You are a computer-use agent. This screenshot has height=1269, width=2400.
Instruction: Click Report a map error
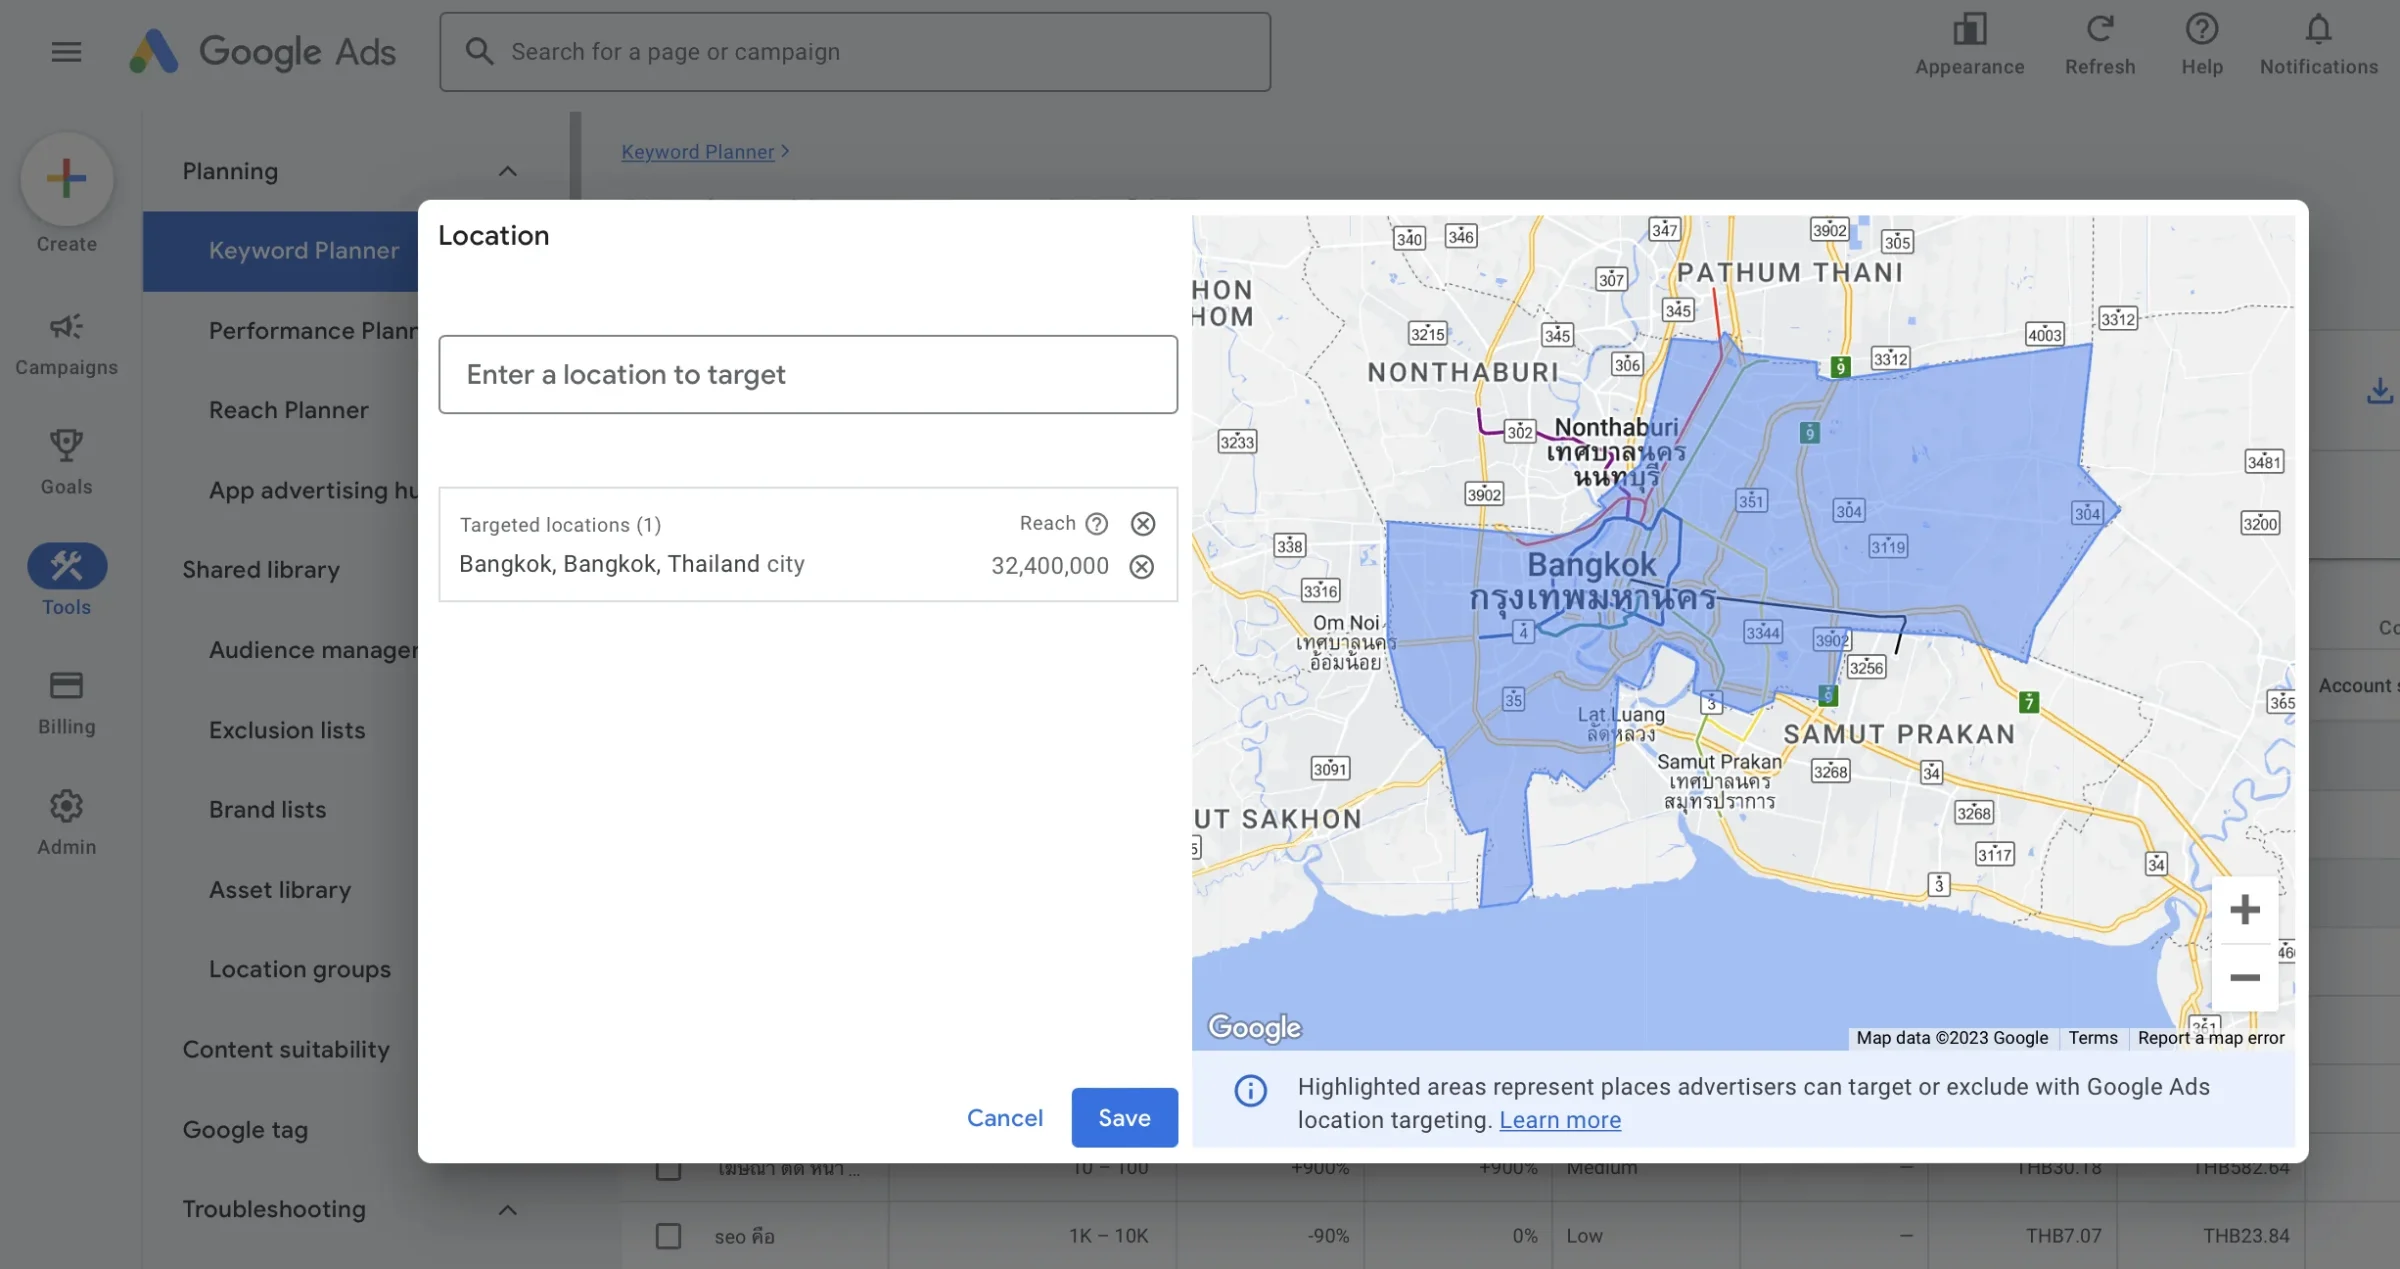(x=2211, y=1038)
